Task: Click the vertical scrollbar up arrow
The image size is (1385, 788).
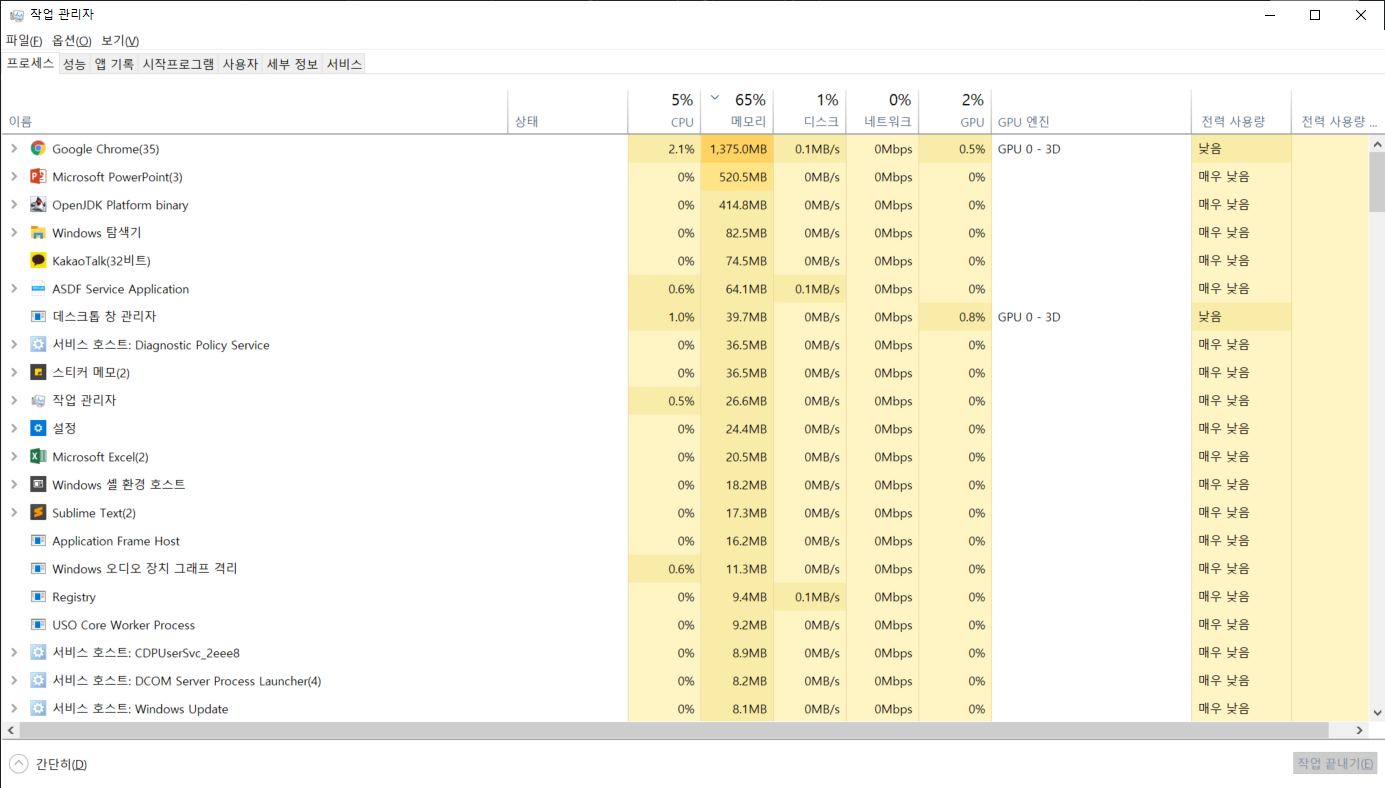Action: point(1376,143)
